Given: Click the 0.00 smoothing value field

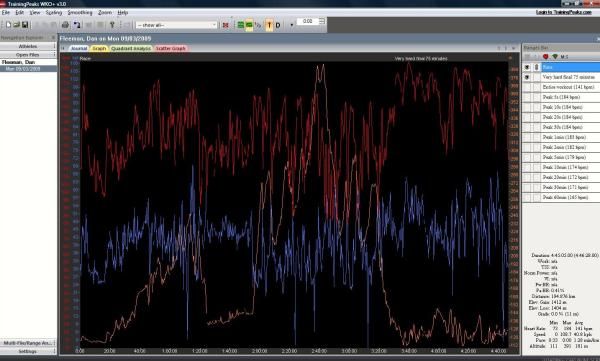Looking at the screenshot, I should 308,21.
